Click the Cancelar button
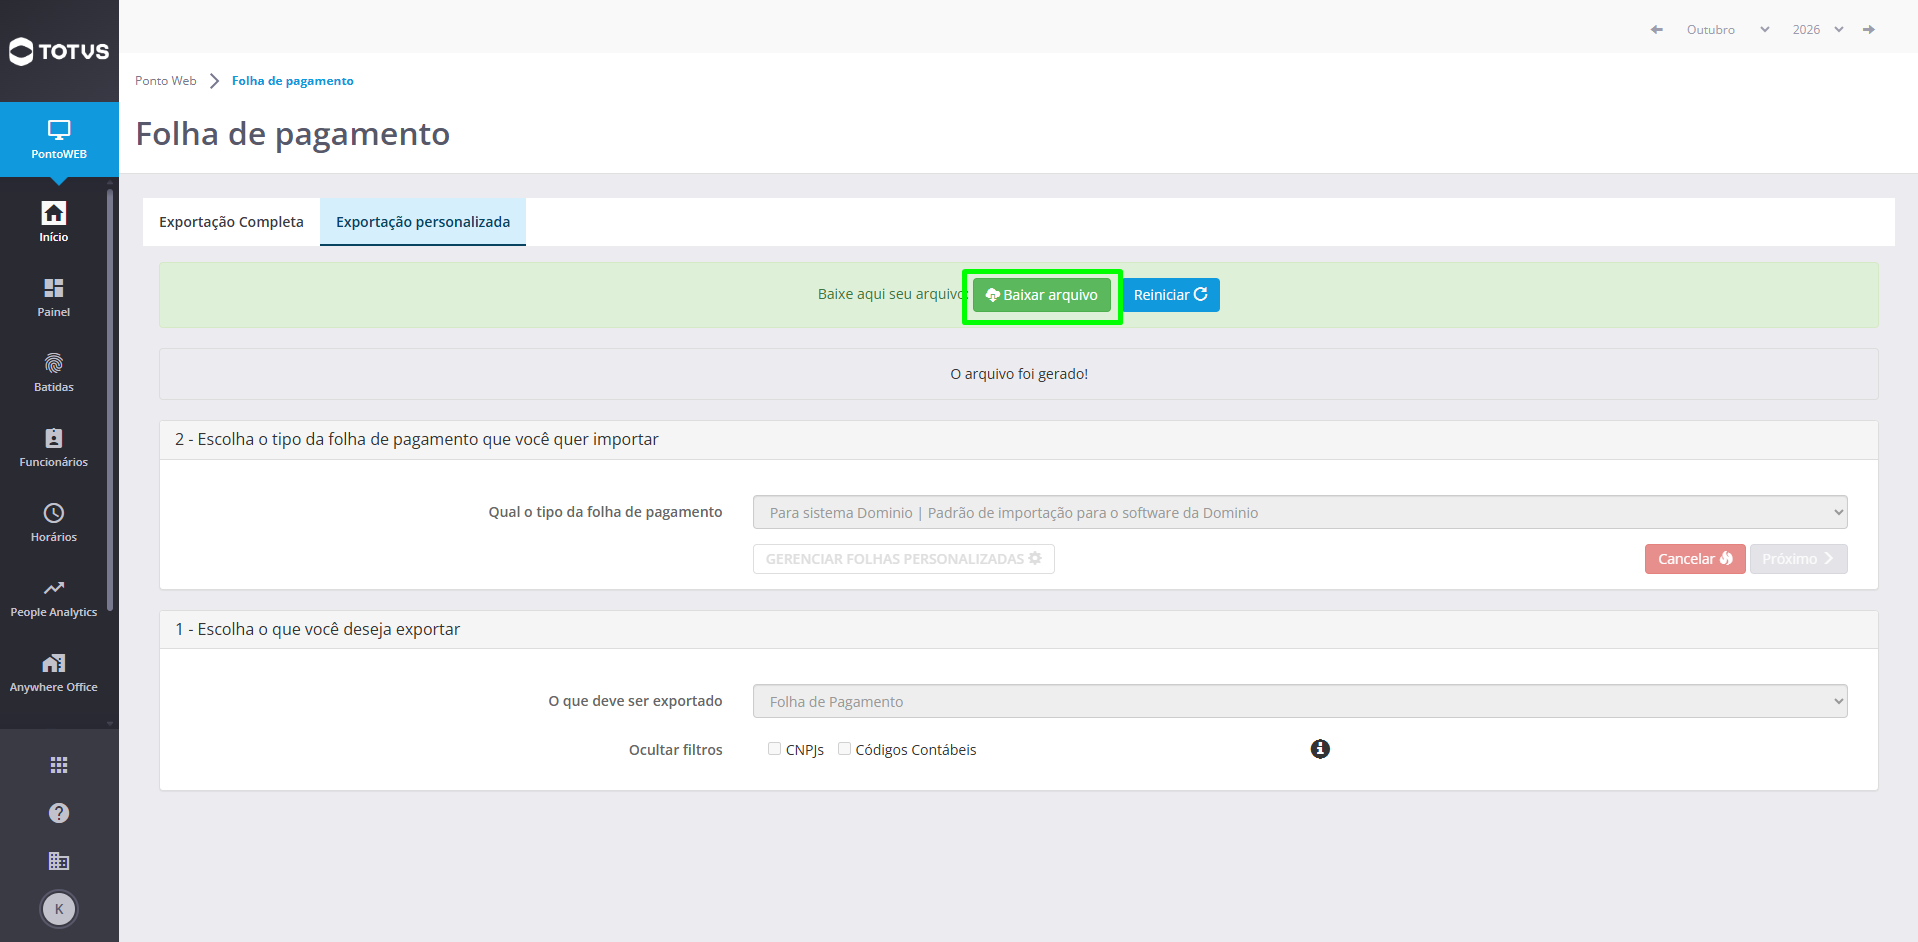1918x942 pixels. click(1695, 559)
